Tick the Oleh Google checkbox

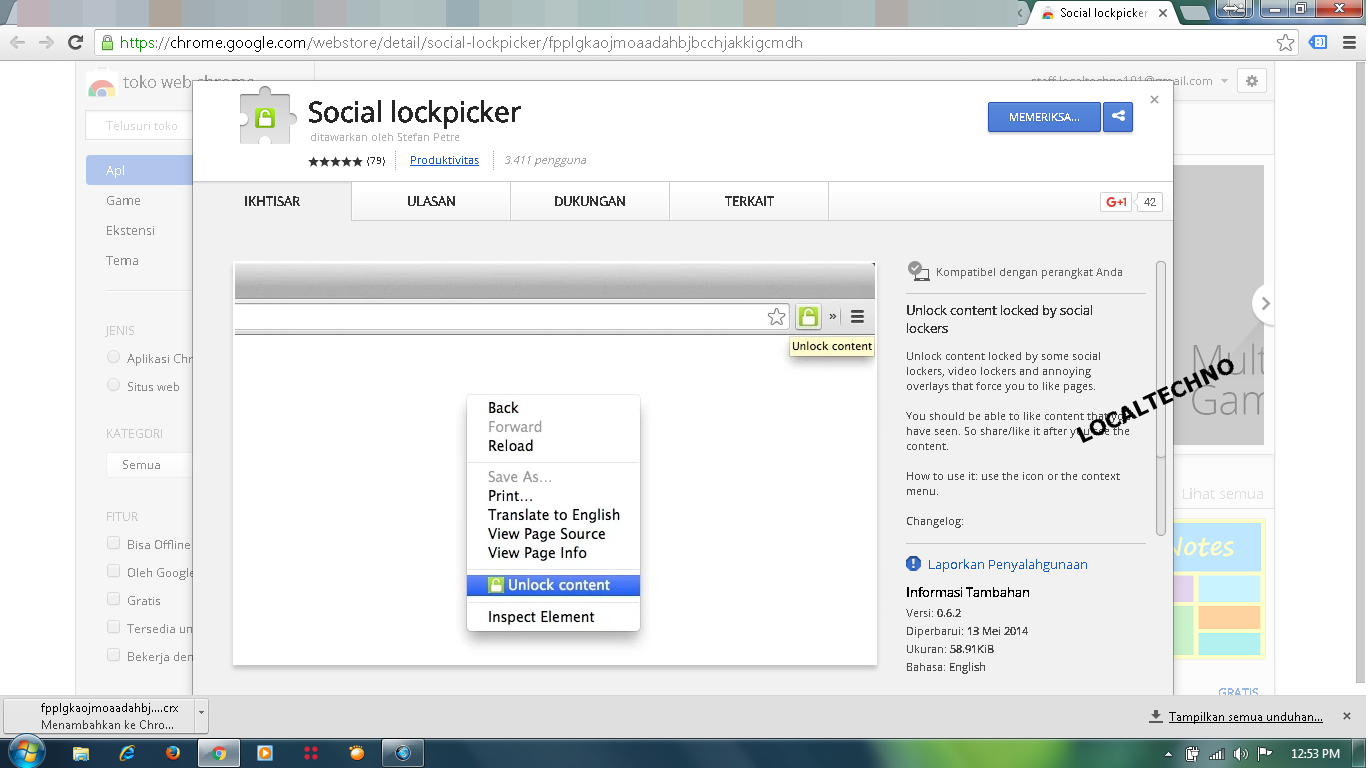114,572
